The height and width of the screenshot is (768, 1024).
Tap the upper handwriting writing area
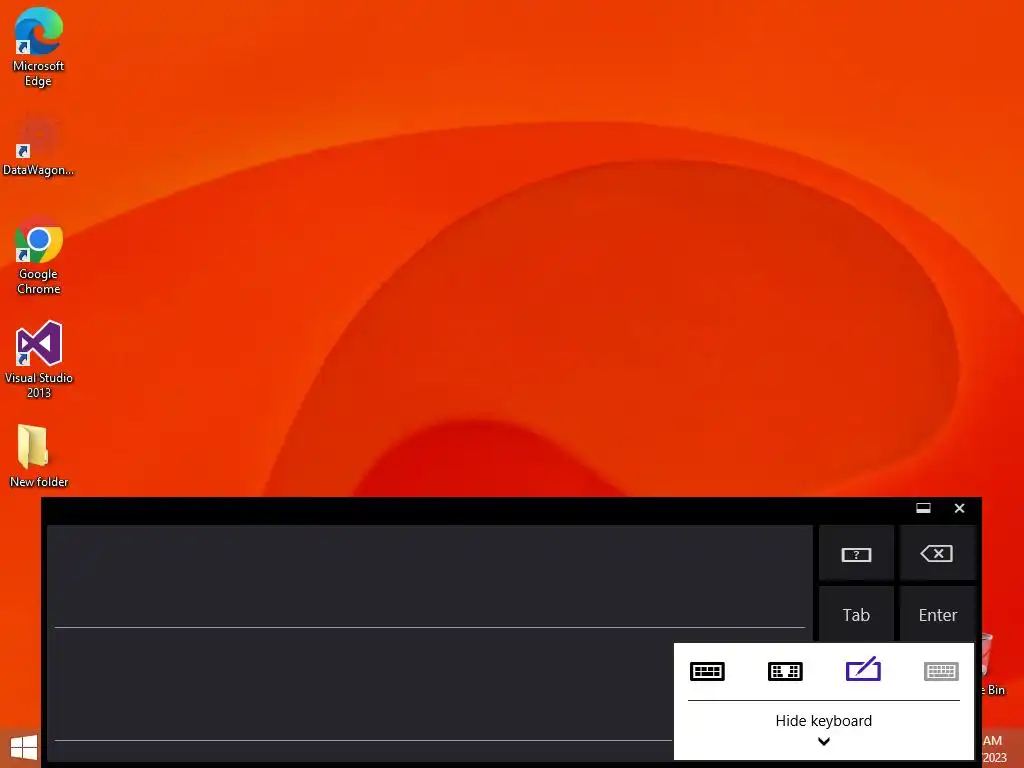pyautogui.click(x=430, y=576)
